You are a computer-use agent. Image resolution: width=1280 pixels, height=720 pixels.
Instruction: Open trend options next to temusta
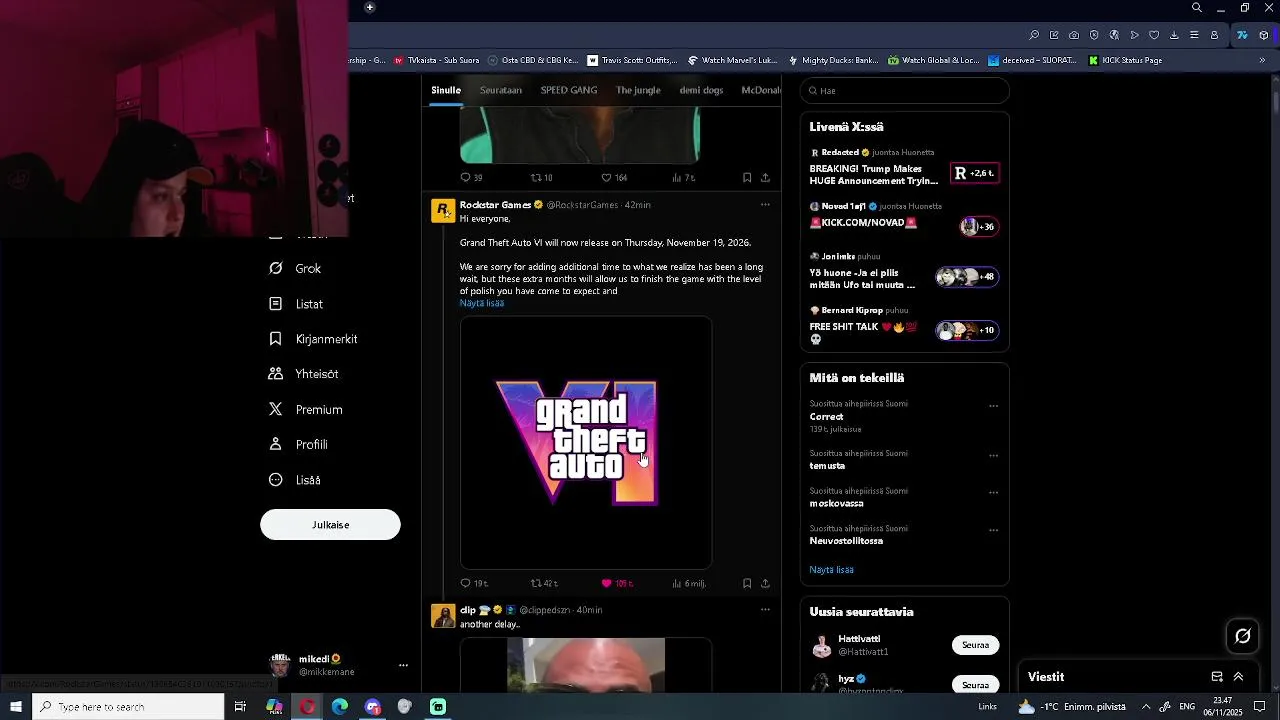click(x=993, y=455)
